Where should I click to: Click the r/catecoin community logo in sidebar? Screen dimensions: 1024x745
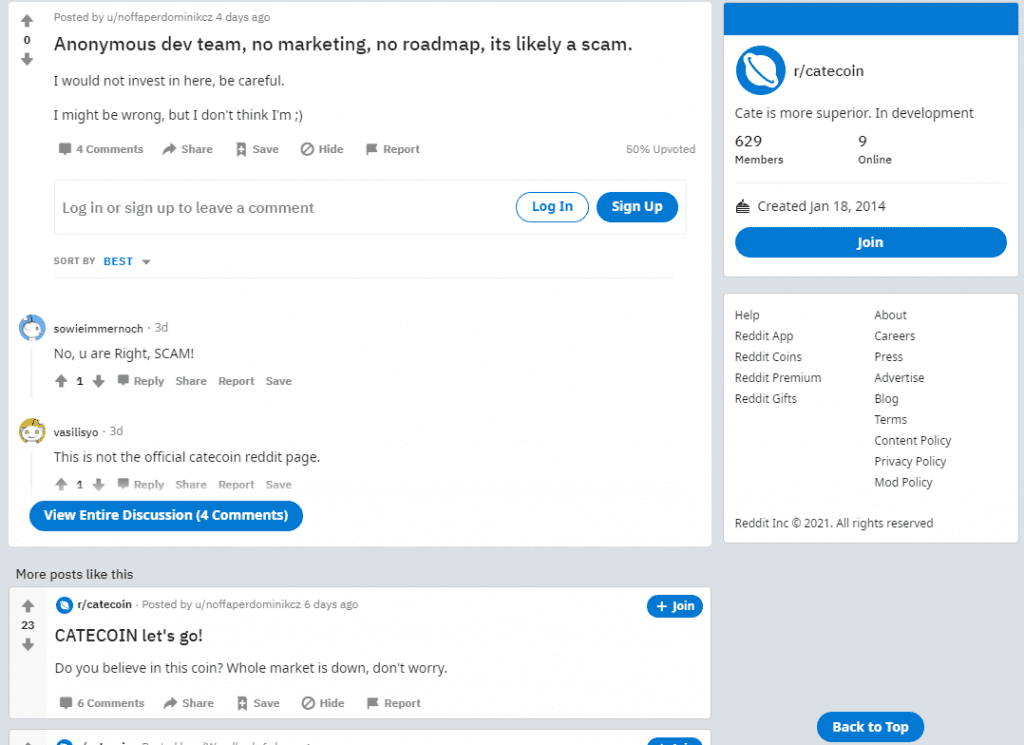click(760, 71)
